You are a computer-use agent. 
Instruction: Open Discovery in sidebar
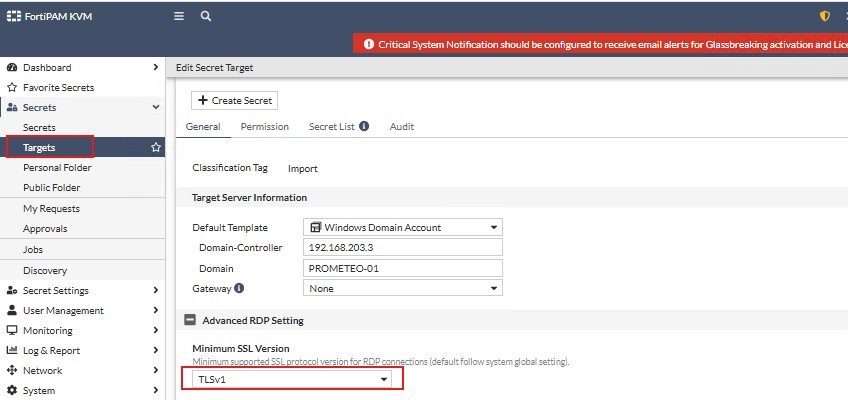tap(45, 270)
